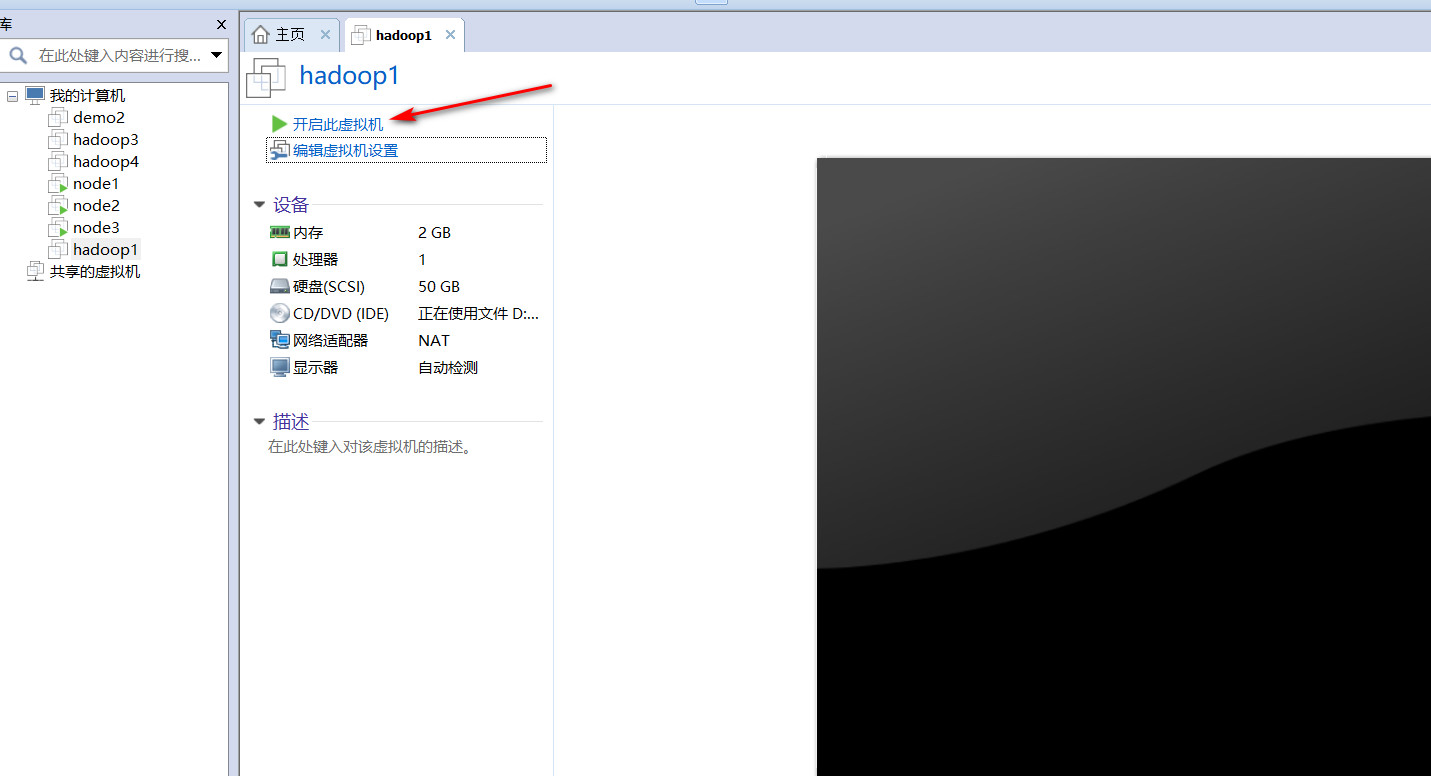Open the 显示器 device entry
The height and width of the screenshot is (776, 1431).
[316, 367]
